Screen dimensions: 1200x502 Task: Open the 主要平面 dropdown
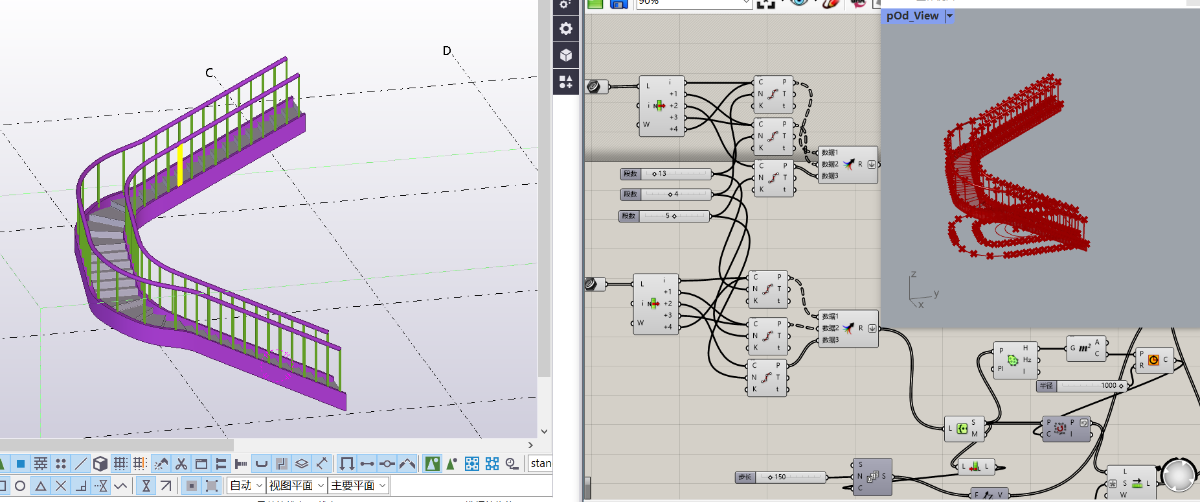(358, 485)
